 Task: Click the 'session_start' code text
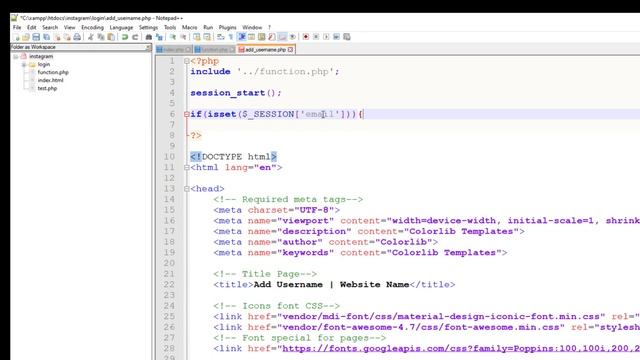click(x=227, y=93)
